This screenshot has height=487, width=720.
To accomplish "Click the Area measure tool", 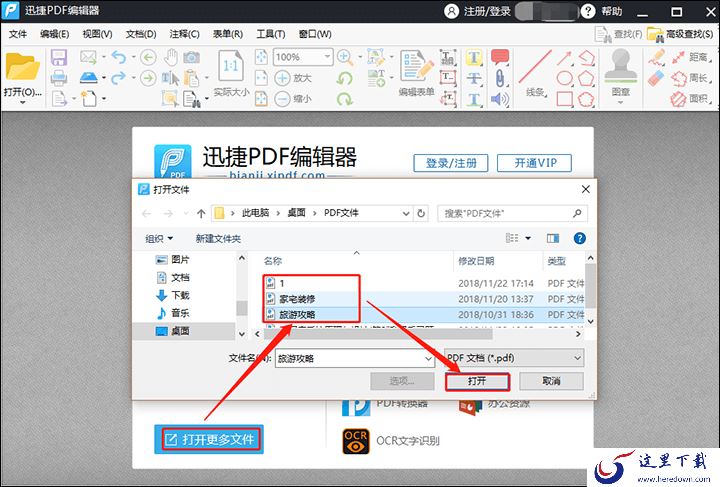I will click(x=690, y=99).
